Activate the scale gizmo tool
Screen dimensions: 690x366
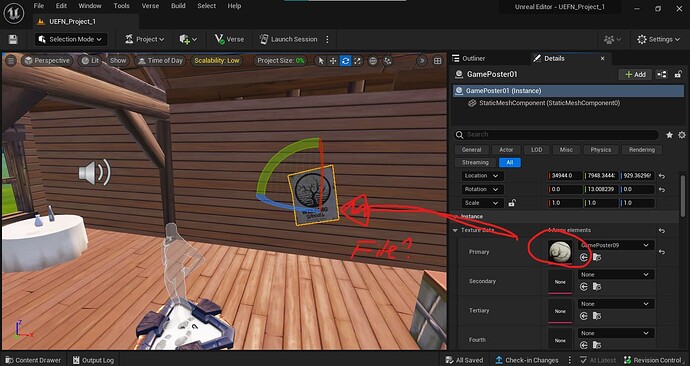(357, 61)
